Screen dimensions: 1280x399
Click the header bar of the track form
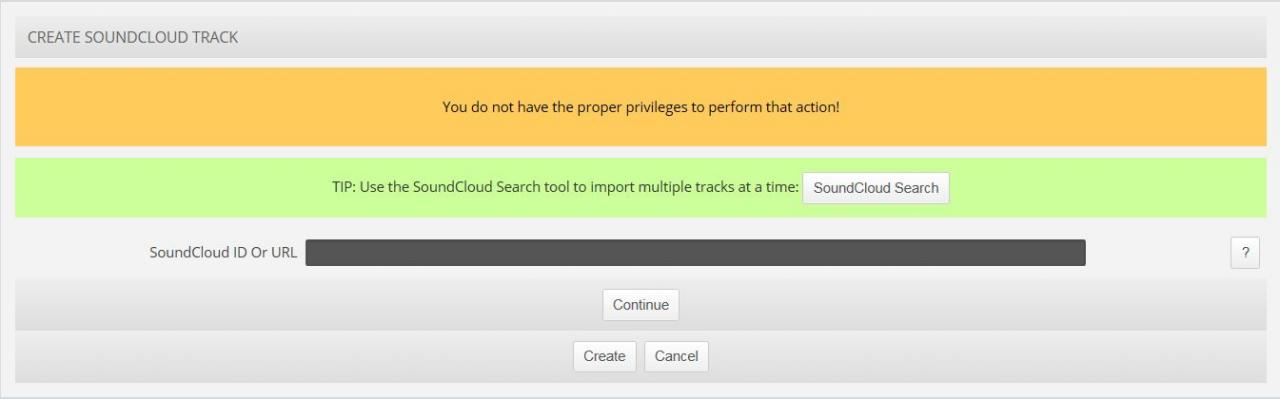click(x=641, y=37)
